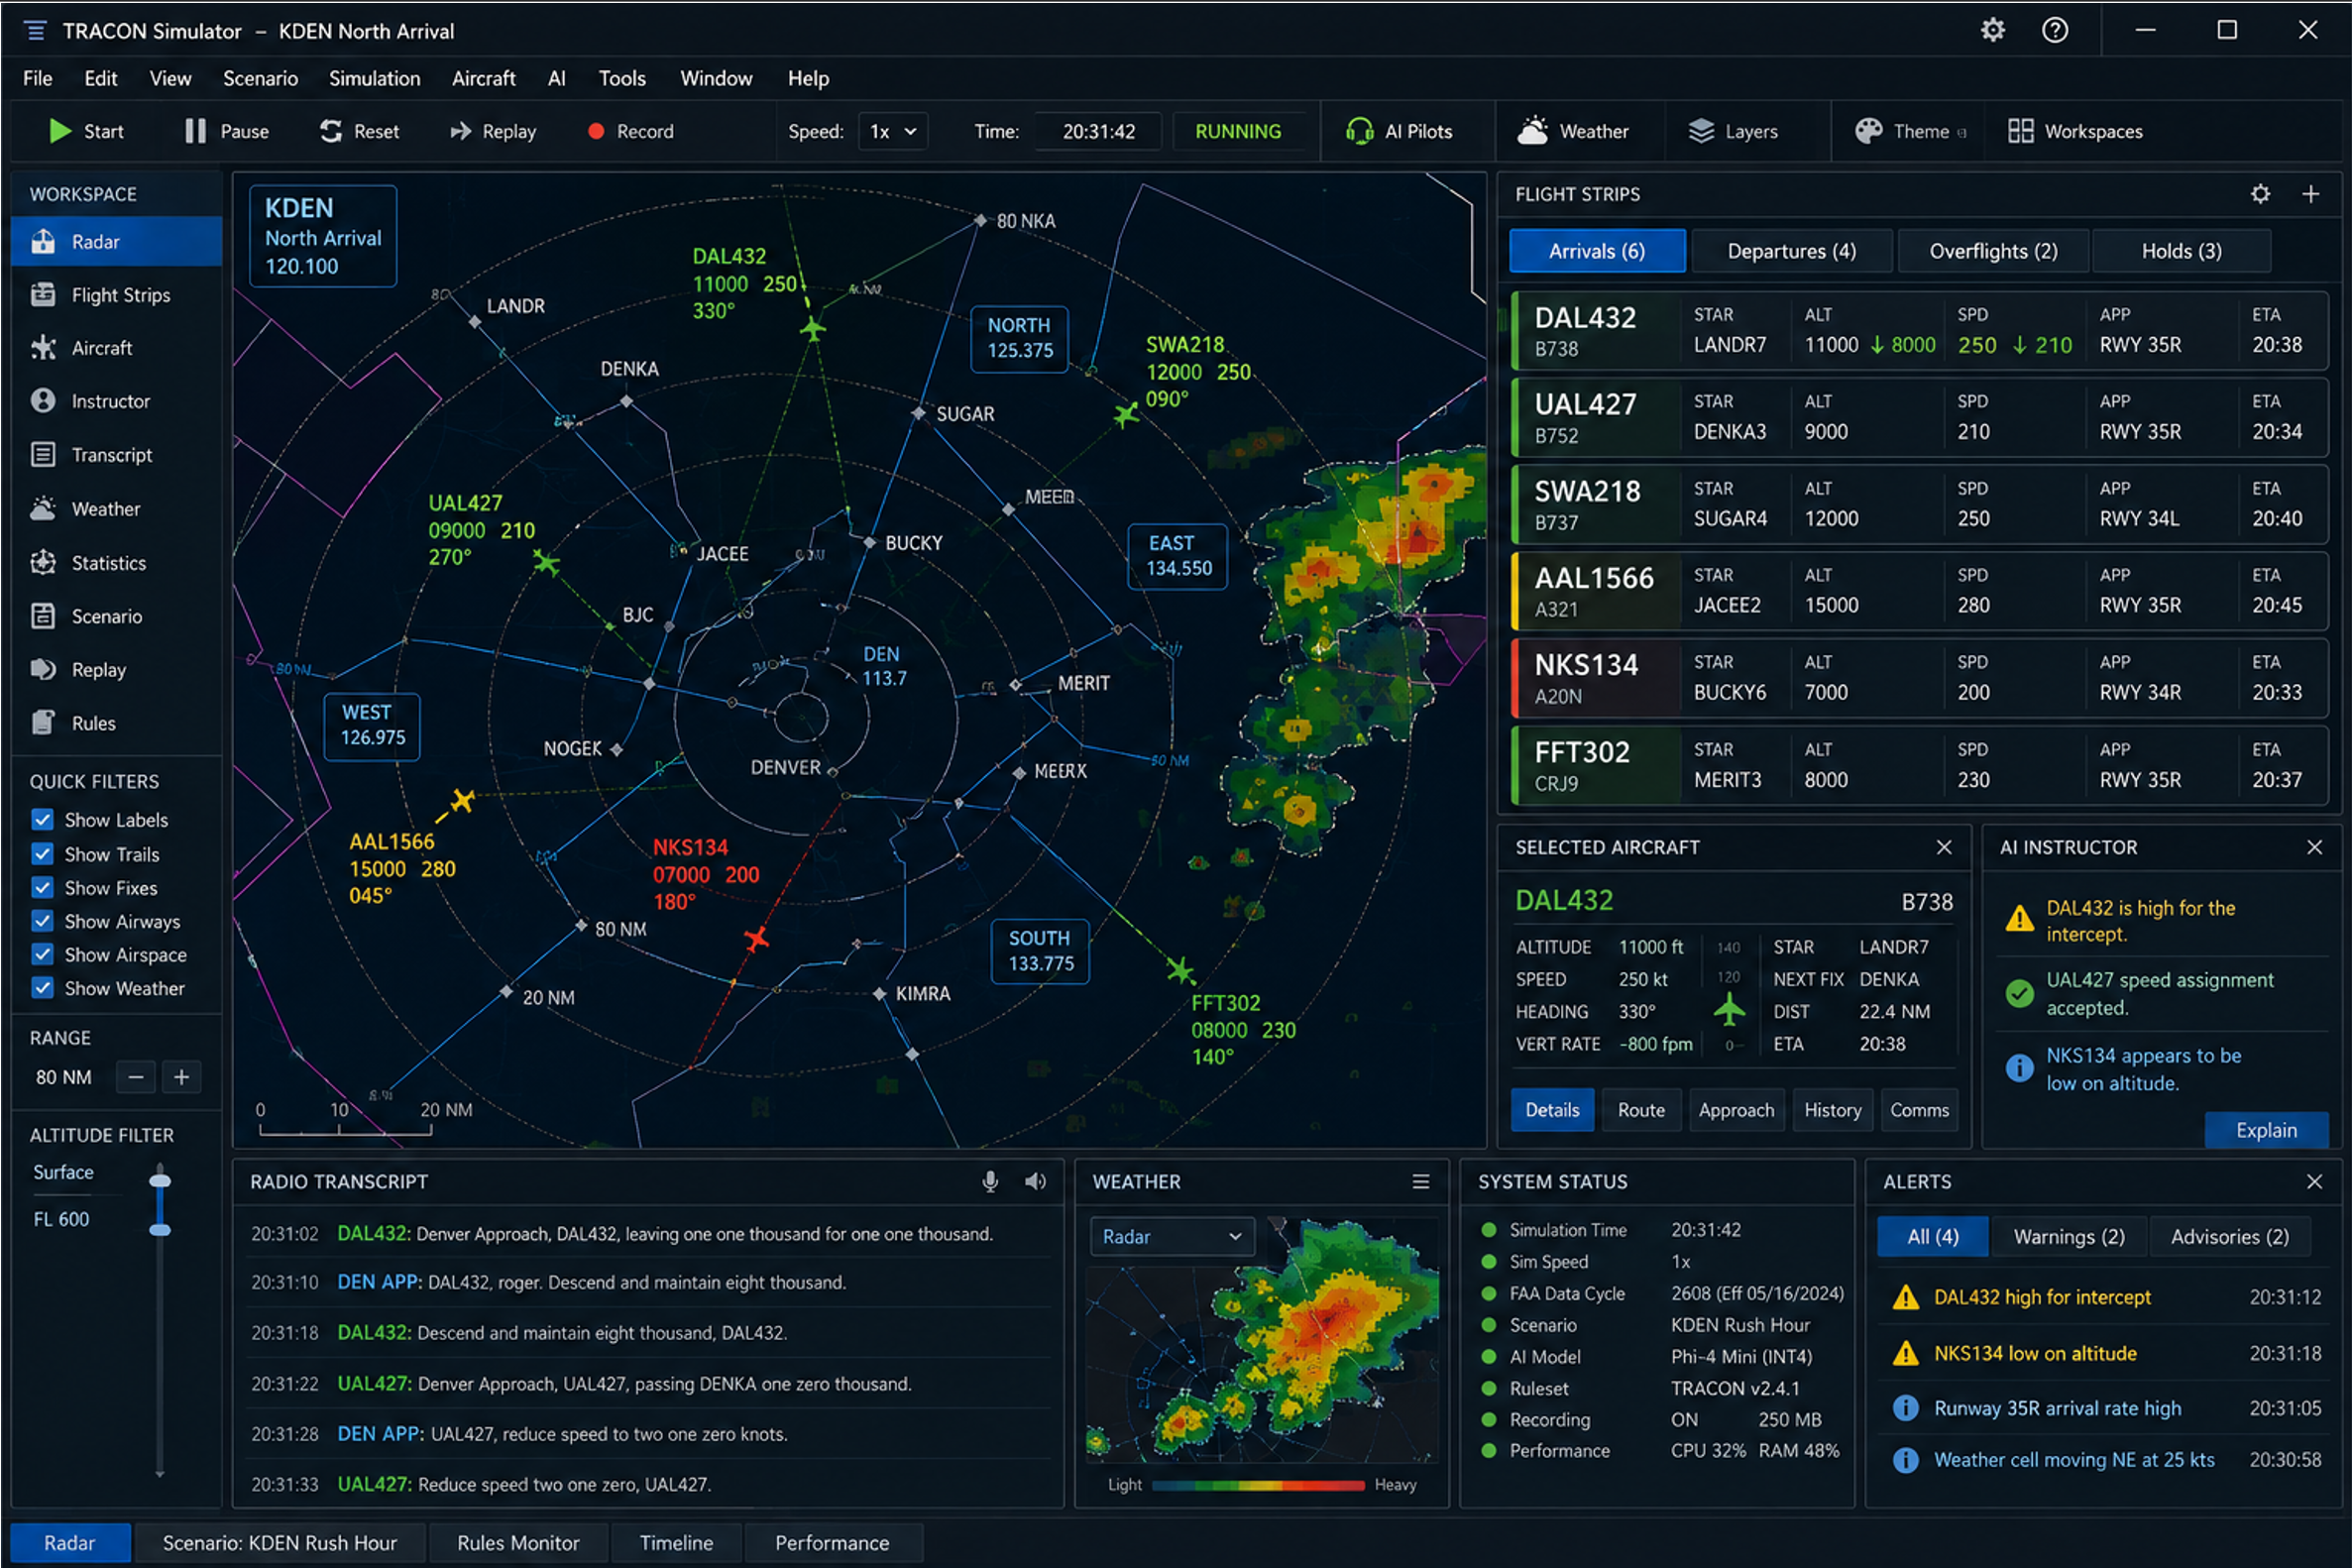Click the Surface altitude filter handle

click(x=159, y=1180)
